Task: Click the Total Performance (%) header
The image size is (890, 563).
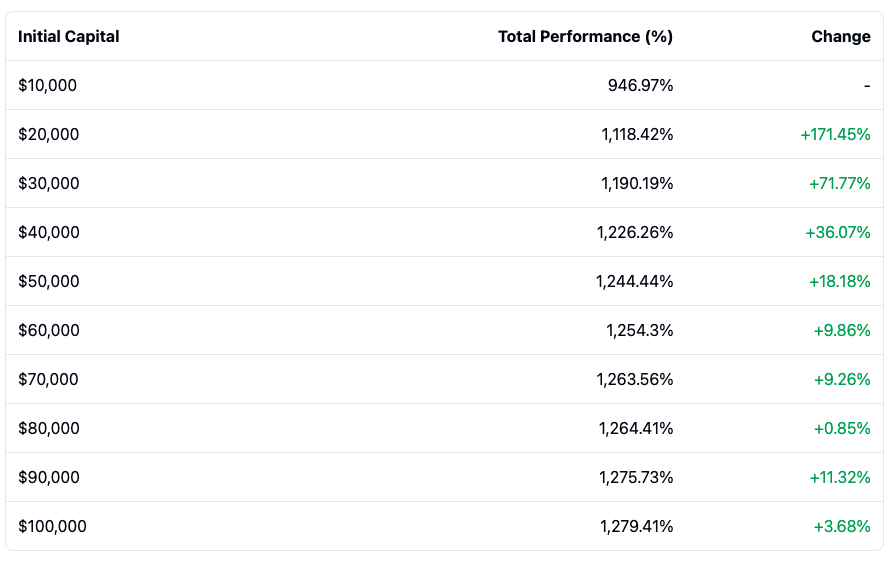Action: [x=585, y=37]
